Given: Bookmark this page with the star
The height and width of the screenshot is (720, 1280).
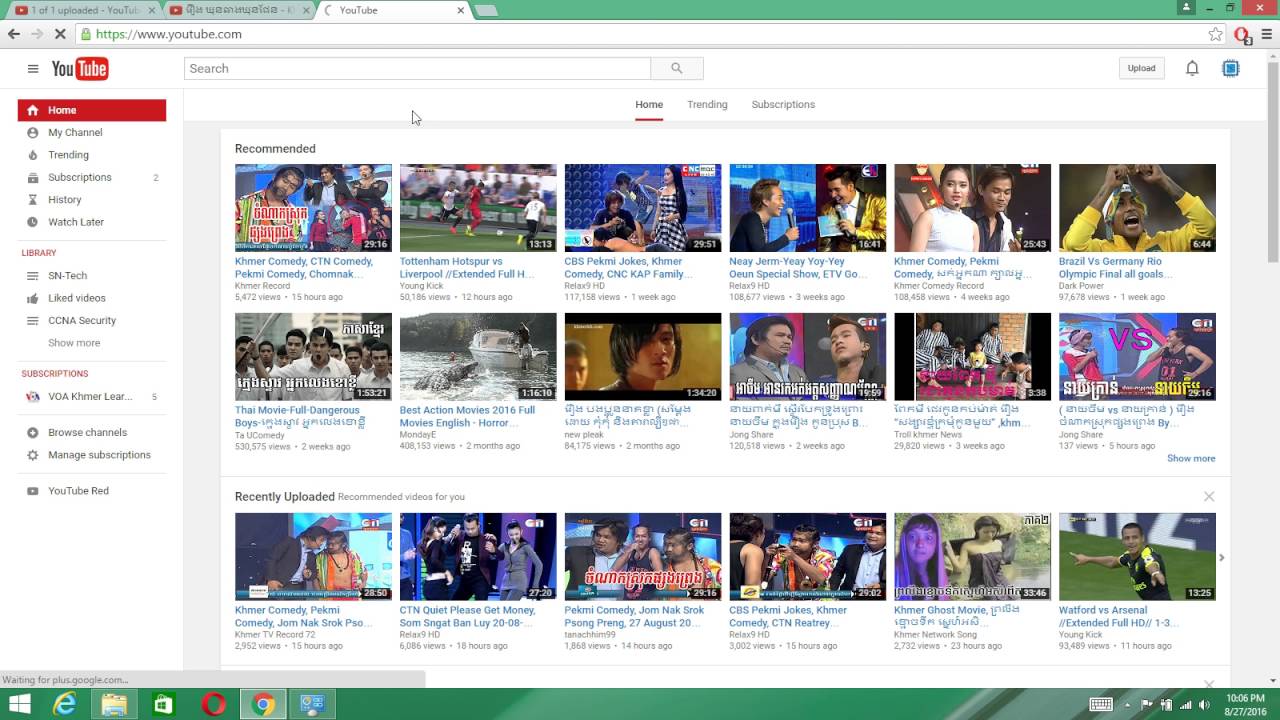Looking at the screenshot, I should point(1215,34).
